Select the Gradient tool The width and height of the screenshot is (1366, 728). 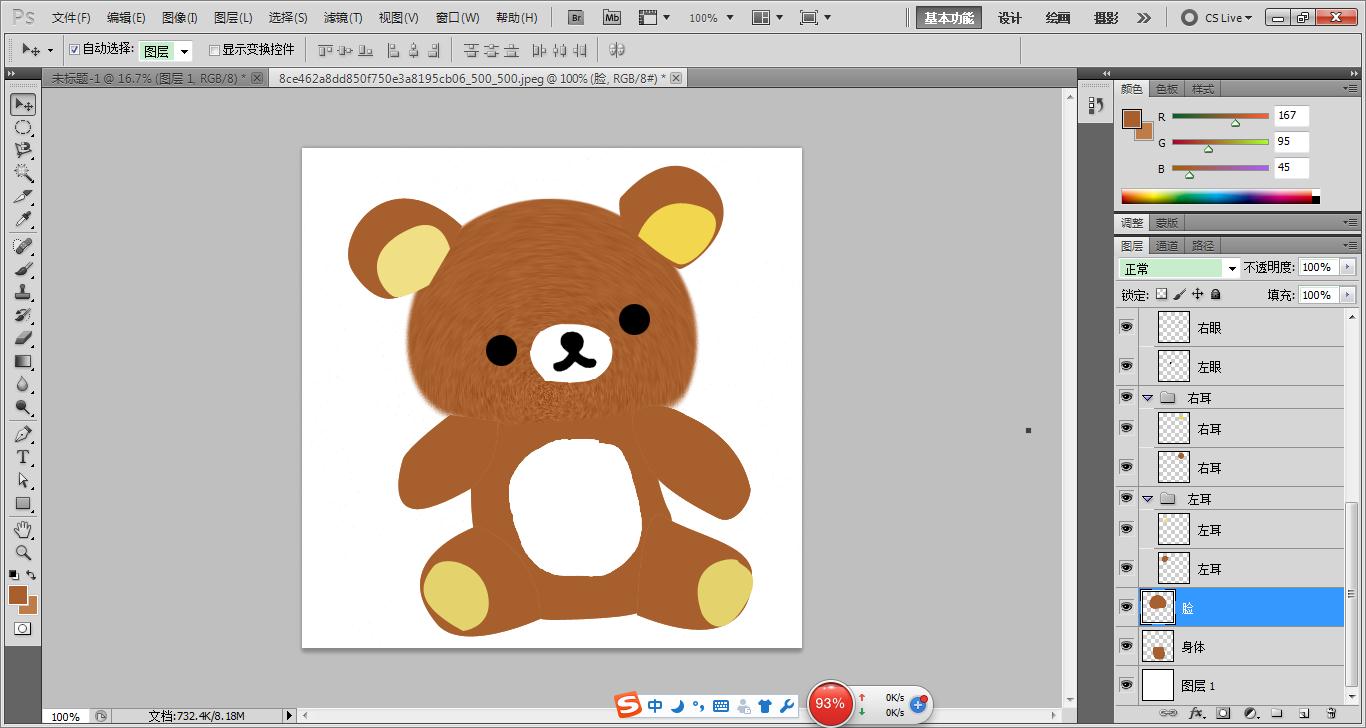(23, 361)
